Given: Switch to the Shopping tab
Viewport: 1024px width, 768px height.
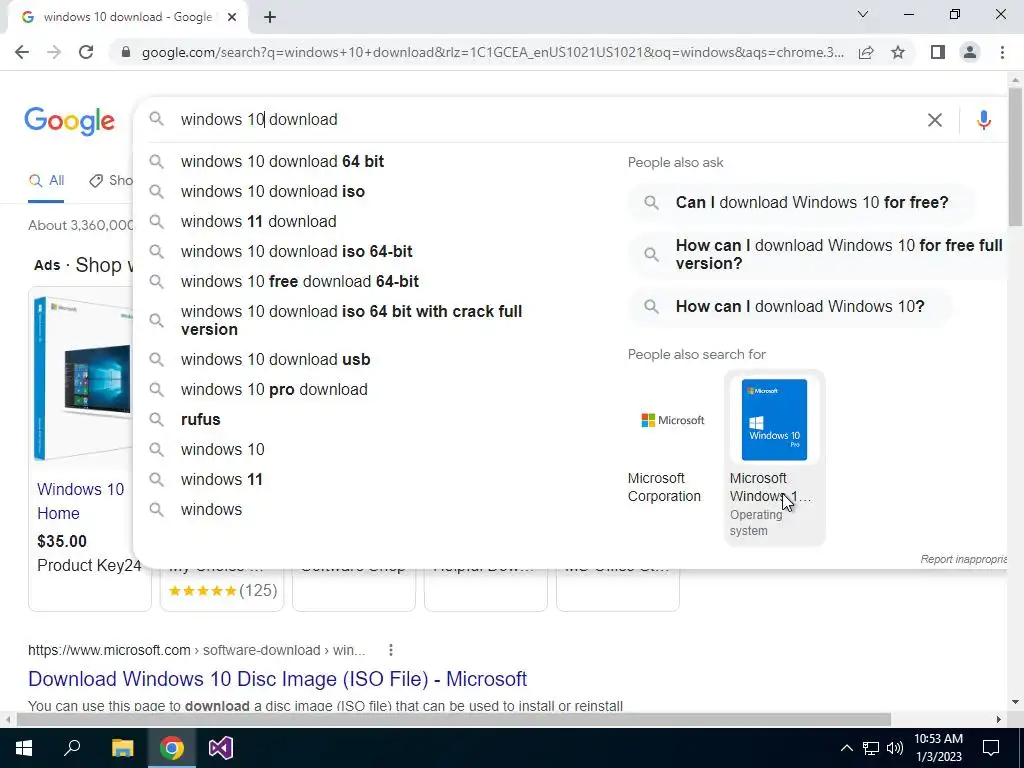Looking at the screenshot, I should coord(111,181).
